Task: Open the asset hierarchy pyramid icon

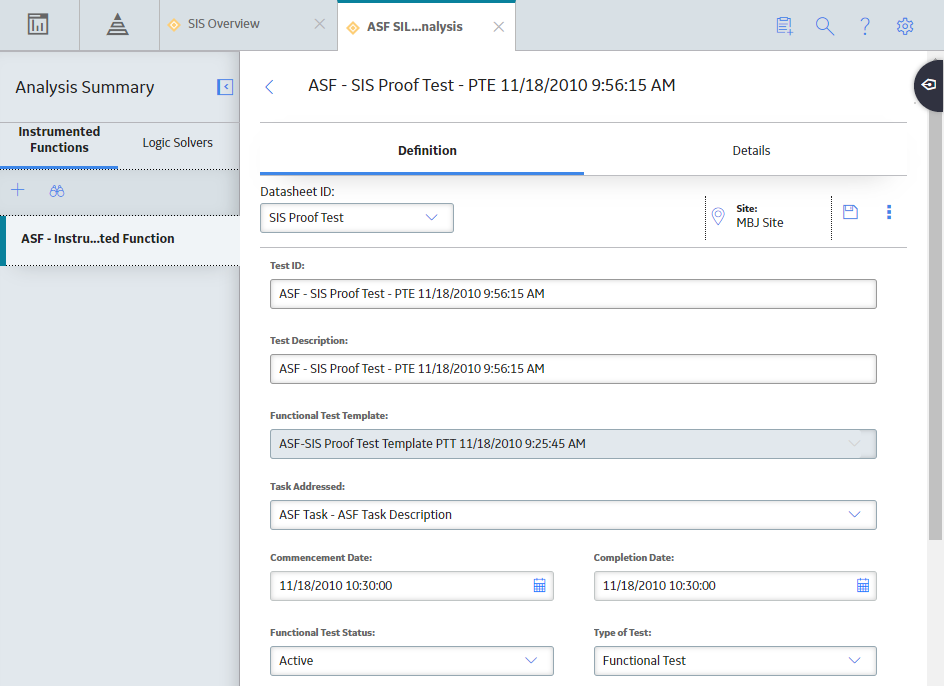Action: point(117,25)
